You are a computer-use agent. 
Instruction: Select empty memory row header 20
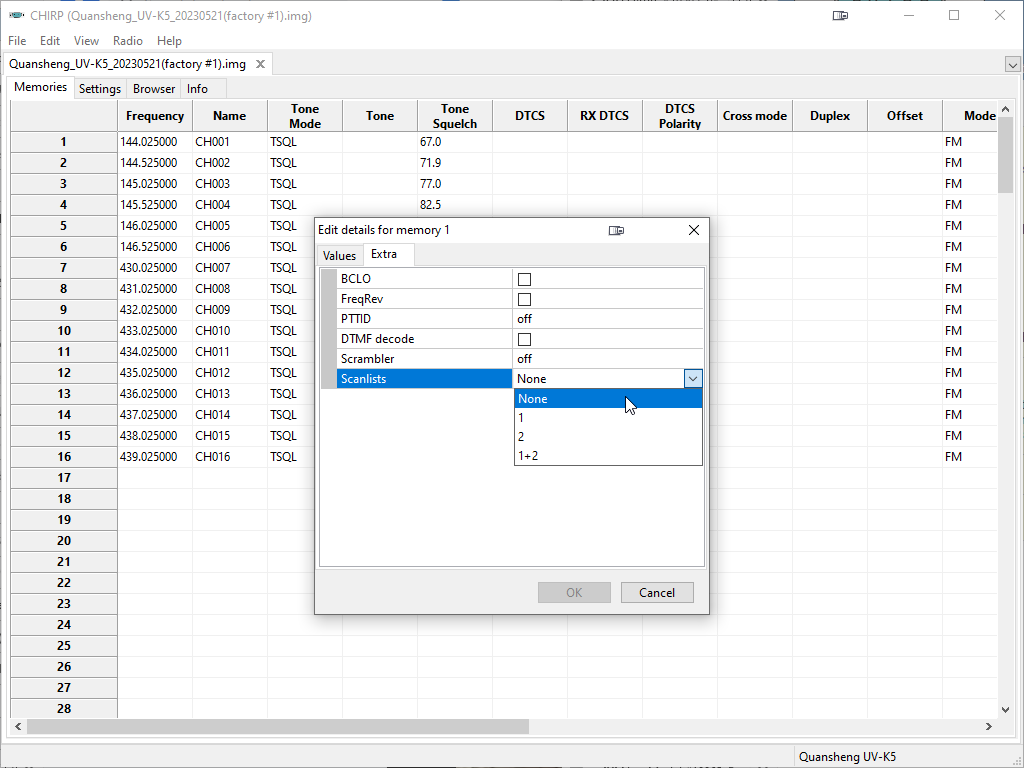[x=64, y=541]
